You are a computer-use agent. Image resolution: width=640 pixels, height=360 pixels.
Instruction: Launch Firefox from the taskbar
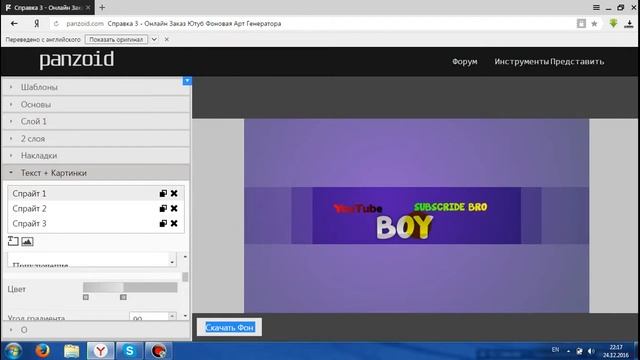click(x=42, y=351)
